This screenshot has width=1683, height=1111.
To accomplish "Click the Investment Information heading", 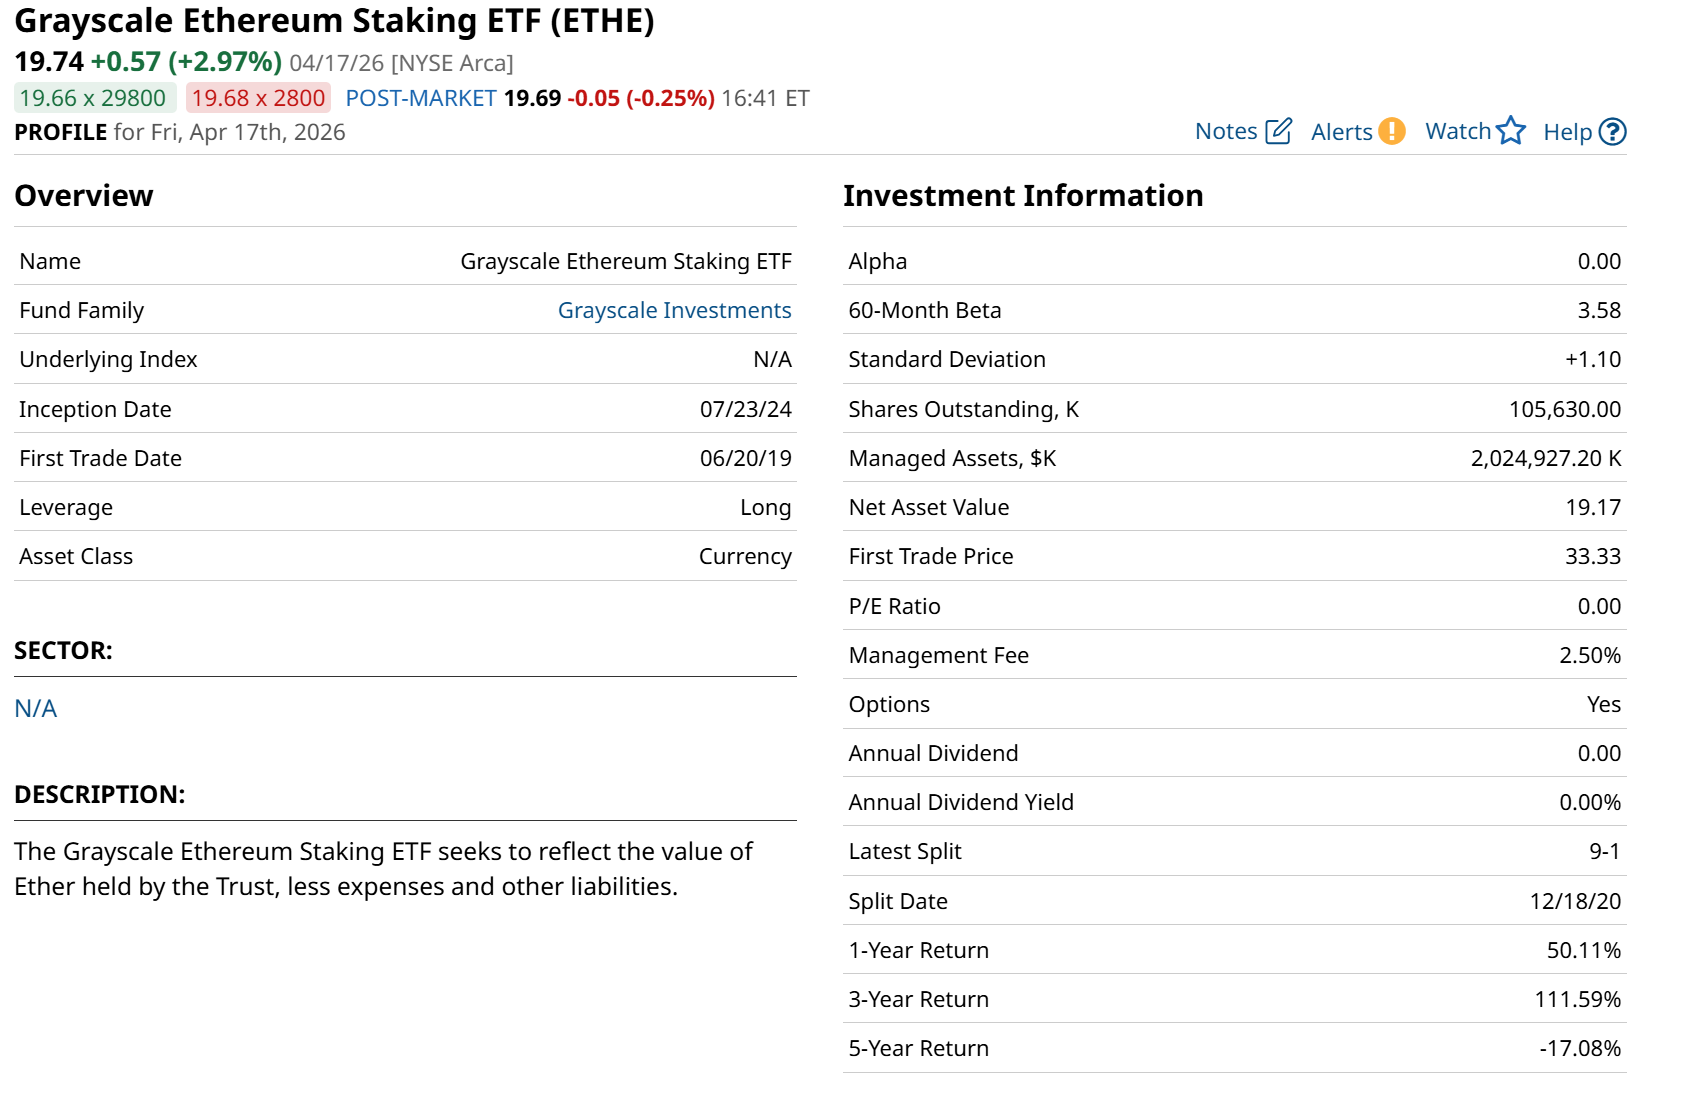I will pyautogui.click(x=1022, y=196).
